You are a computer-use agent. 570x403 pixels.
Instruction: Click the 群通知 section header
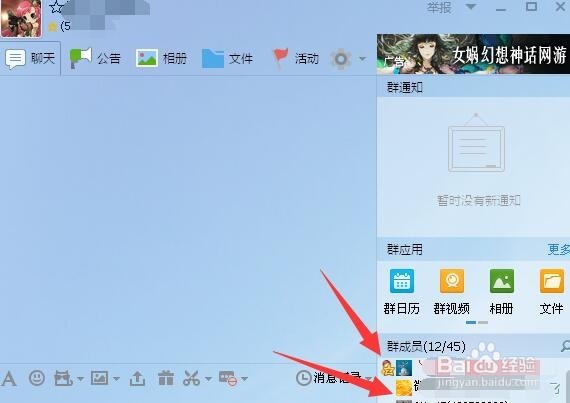coord(405,87)
